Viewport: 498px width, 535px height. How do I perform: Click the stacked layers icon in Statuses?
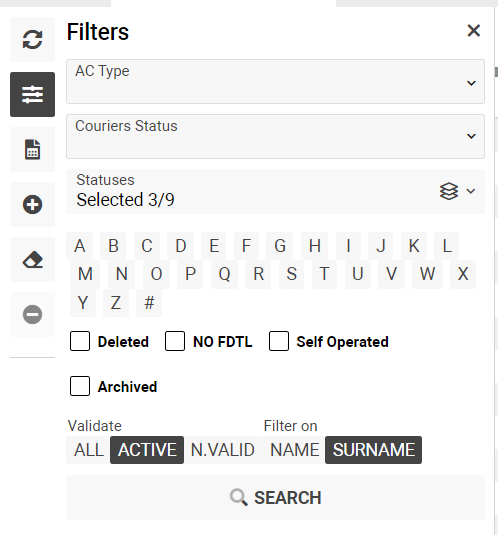pyautogui.click(x=449, y=191)
